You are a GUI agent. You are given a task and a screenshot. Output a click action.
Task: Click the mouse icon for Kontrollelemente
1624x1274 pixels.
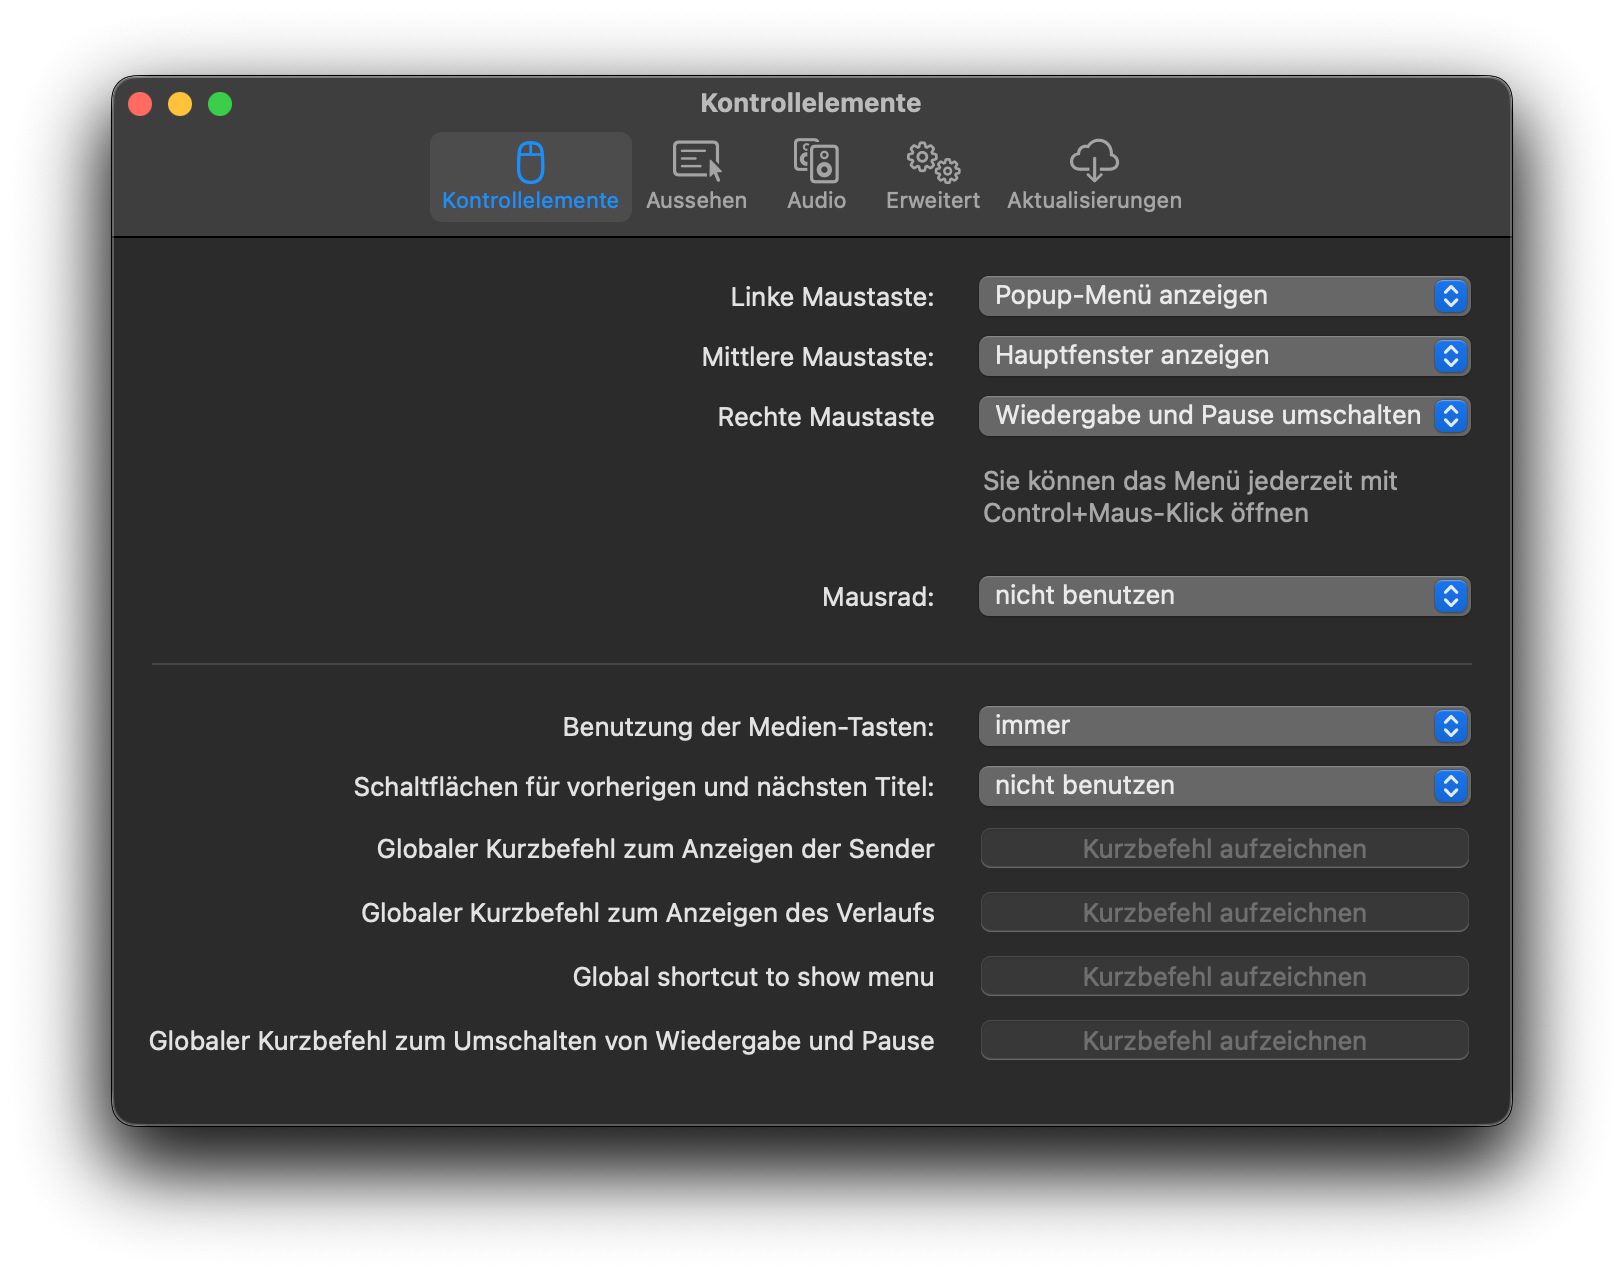pos(530,162)
